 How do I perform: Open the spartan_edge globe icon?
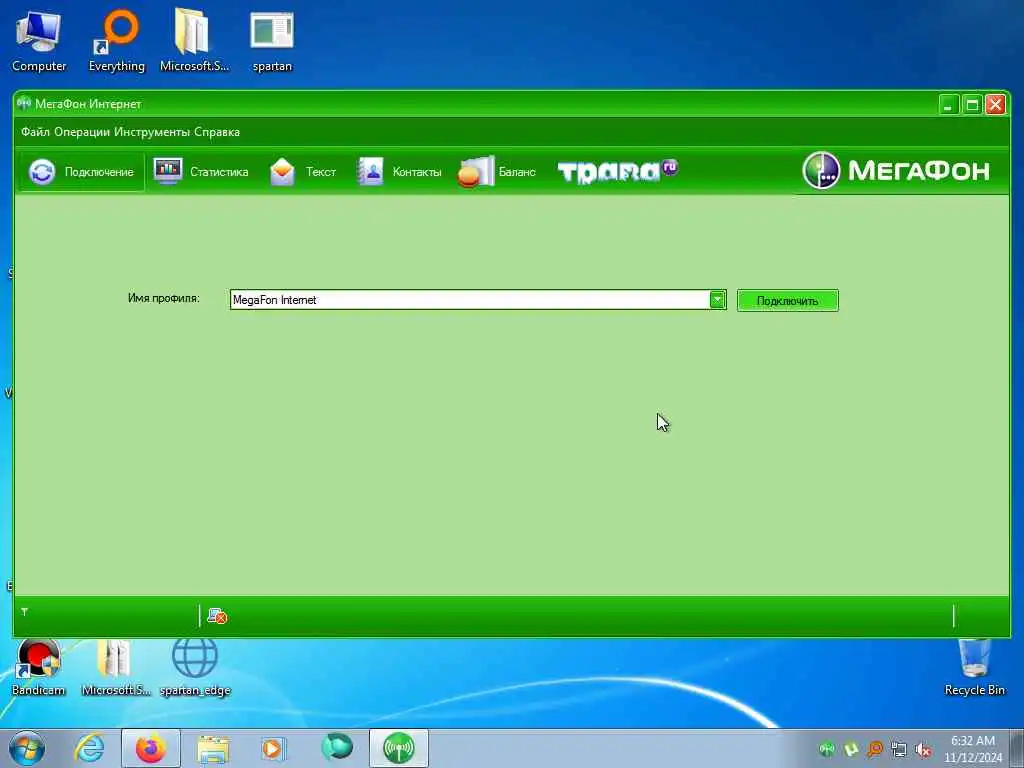(x=195, y=667)
